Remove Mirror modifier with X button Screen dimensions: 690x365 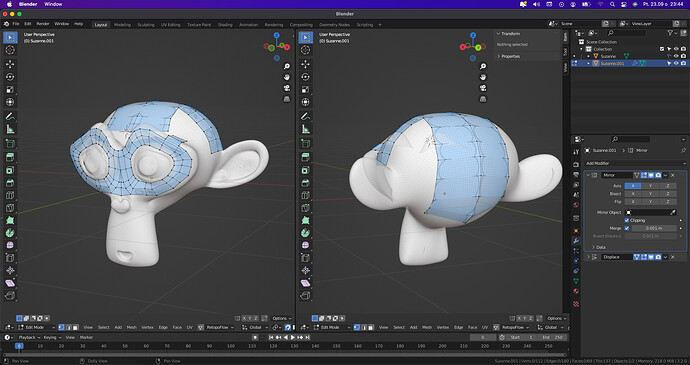(x=672, y=175)
